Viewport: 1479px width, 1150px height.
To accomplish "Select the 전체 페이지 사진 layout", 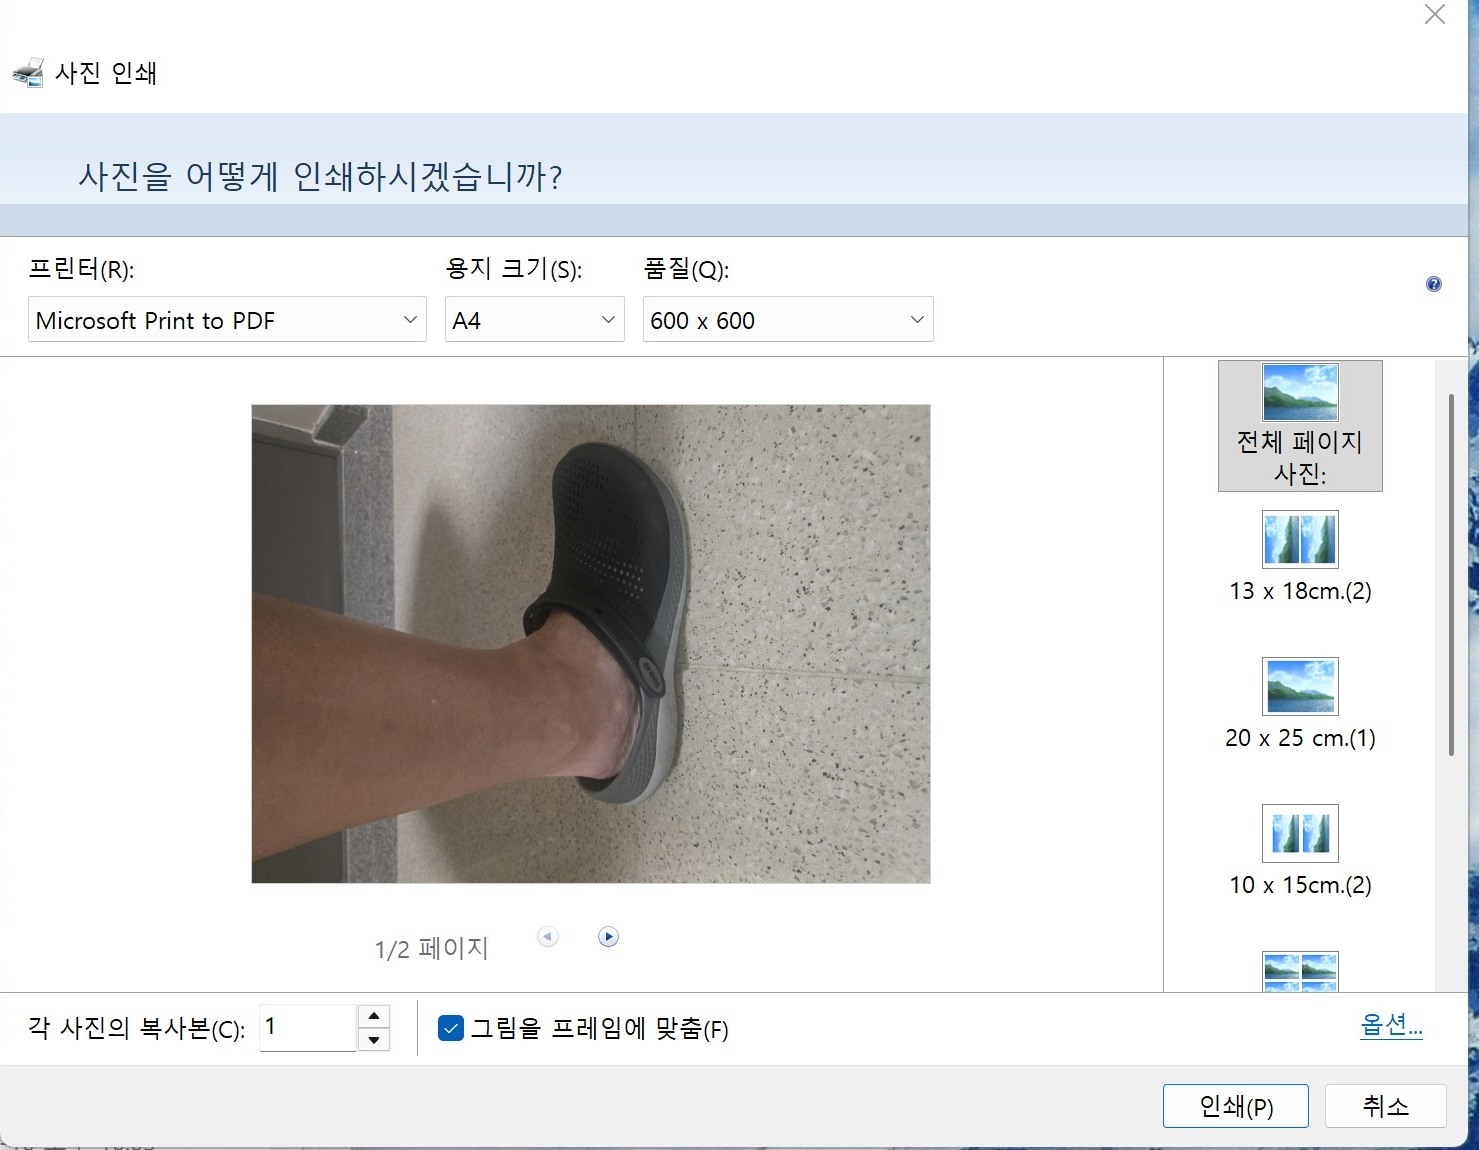I will point(1300,426).
